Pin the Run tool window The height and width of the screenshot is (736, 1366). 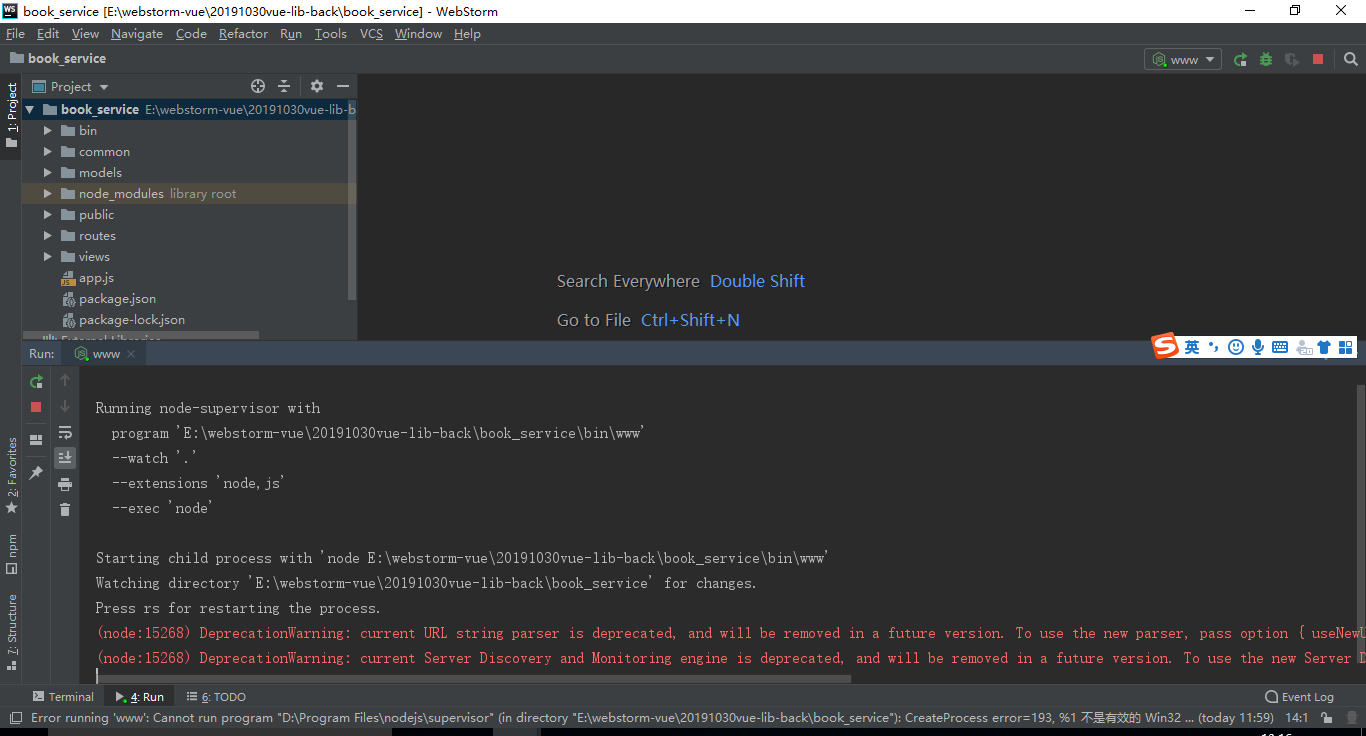(x=35, y=472)
